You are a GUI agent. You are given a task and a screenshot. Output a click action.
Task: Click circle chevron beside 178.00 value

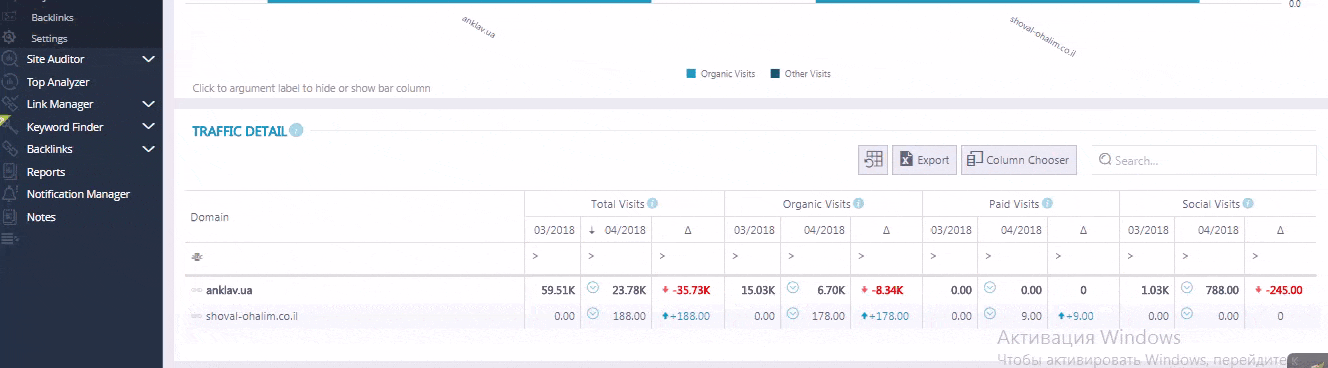pyautogui.click(x=792, y=314)
